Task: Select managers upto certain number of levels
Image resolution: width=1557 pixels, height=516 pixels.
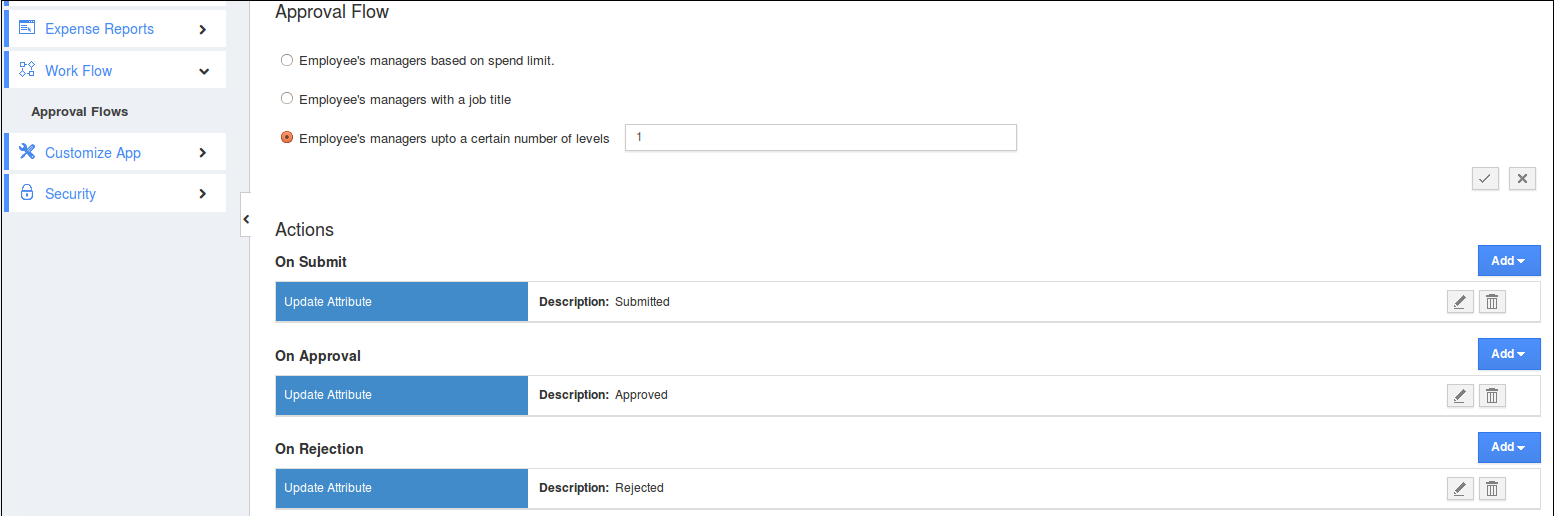Action: tap(287, 138)
